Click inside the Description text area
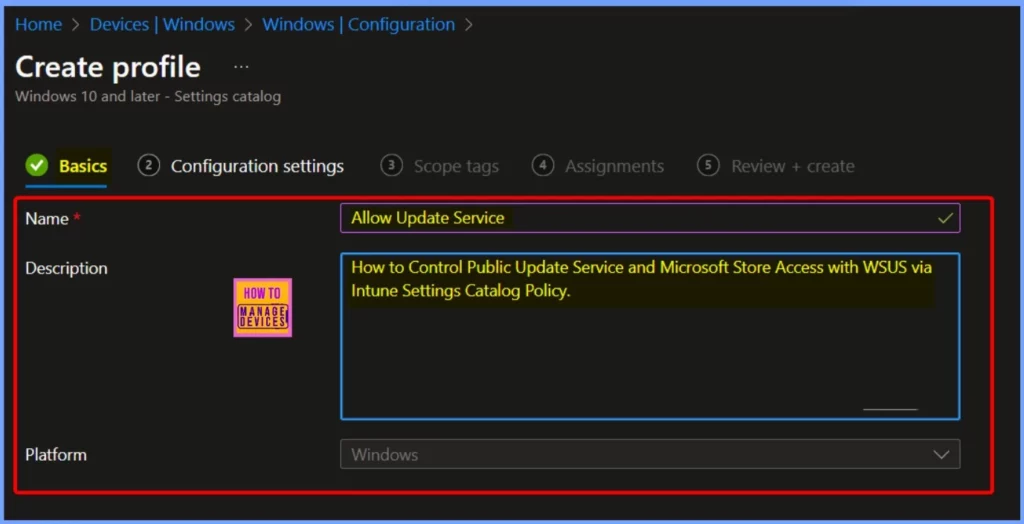 650,336
